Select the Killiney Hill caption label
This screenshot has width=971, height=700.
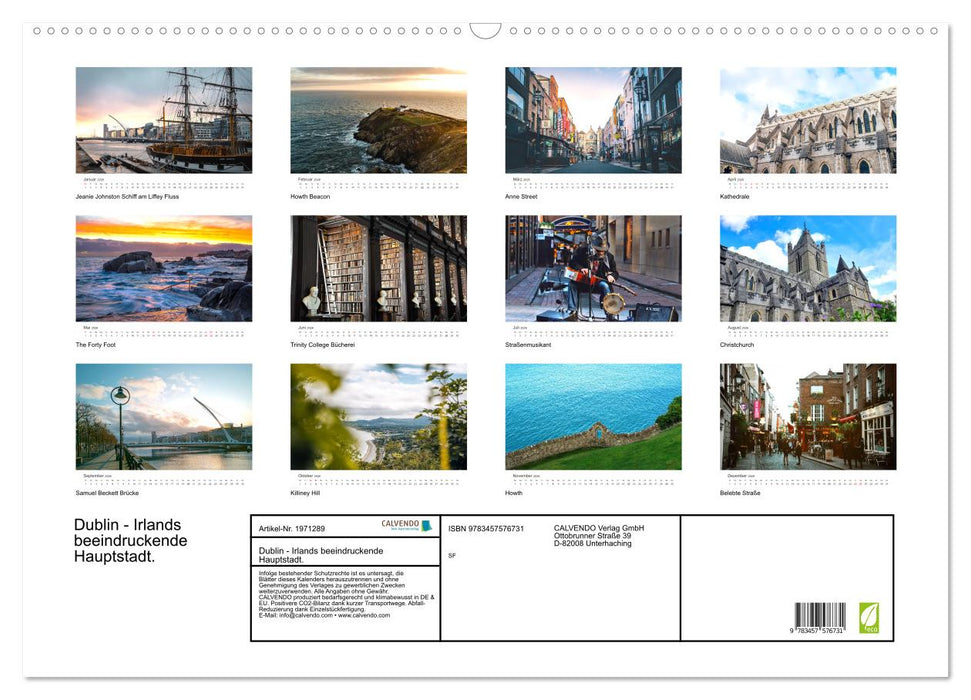(x=303, y=493)
